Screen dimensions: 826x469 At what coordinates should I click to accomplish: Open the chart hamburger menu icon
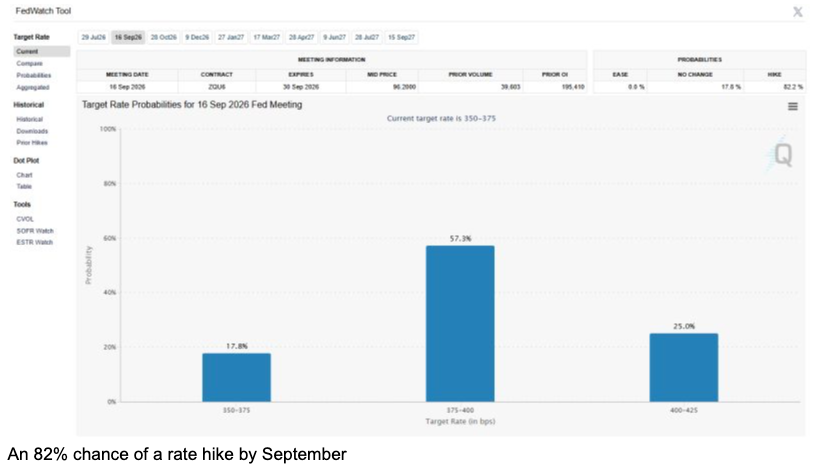pos(792,106)
